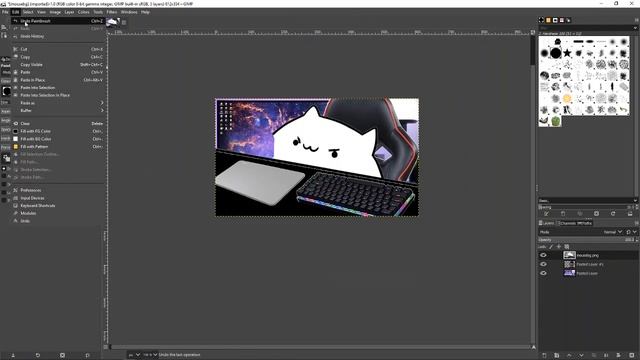The image size is (640, 360).
Task: Choose the large hard round brush
Action: coord(556,53)
